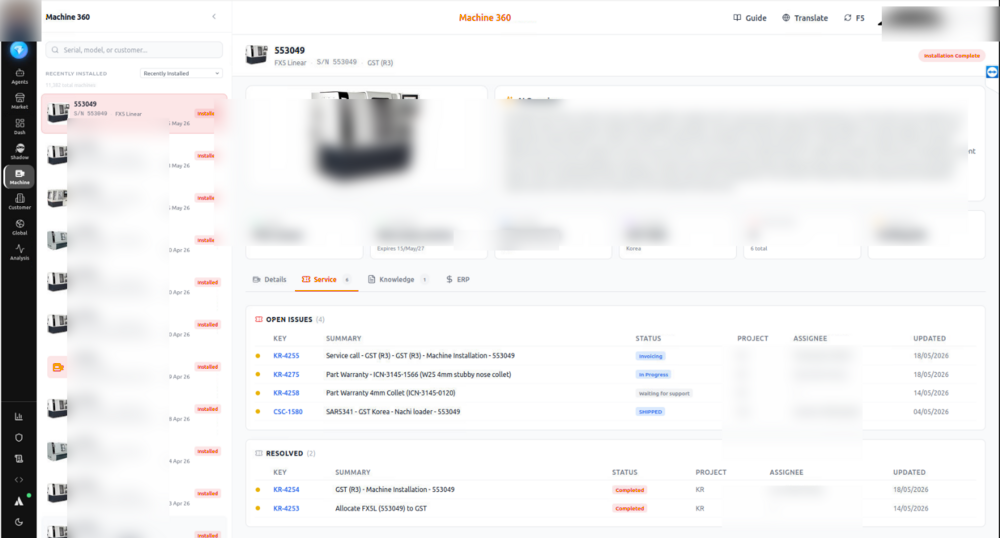The width and height of the screenshot is (1000, 538).
Task: Switch to the Knowledge tab
Action: click(x=397, y=279)
